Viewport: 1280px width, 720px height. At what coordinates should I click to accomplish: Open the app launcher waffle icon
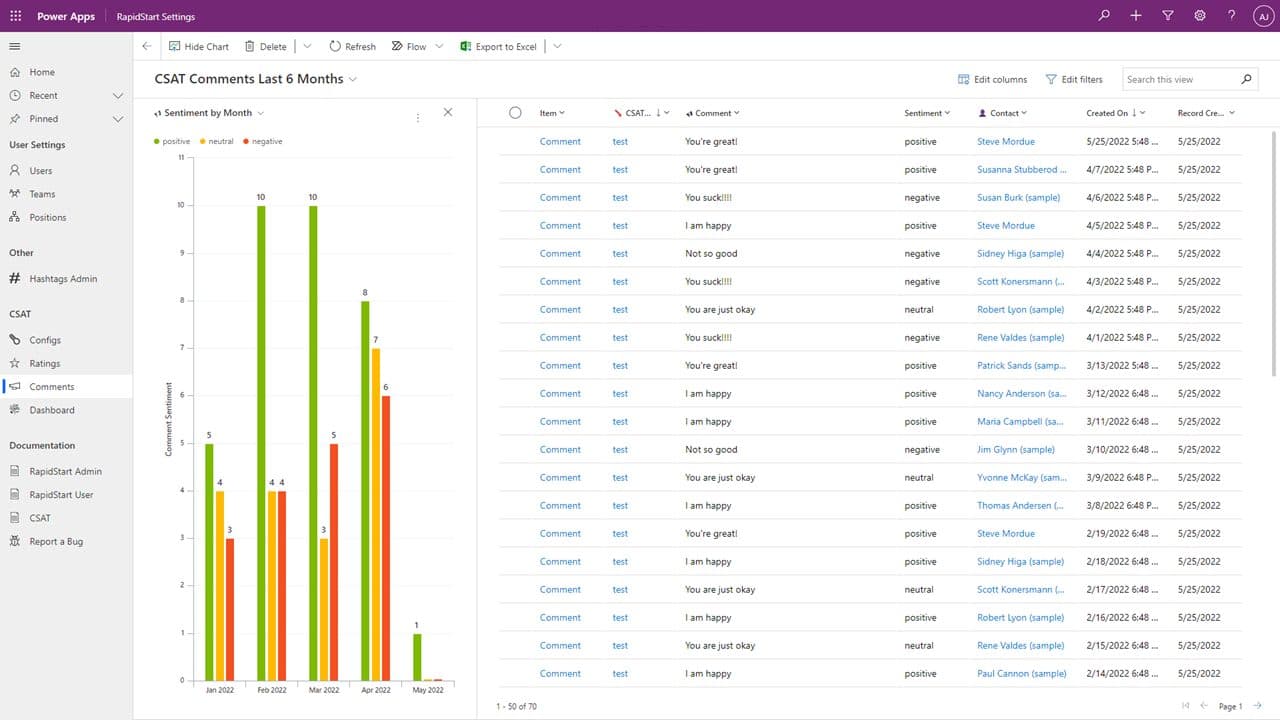click(15, 16)
